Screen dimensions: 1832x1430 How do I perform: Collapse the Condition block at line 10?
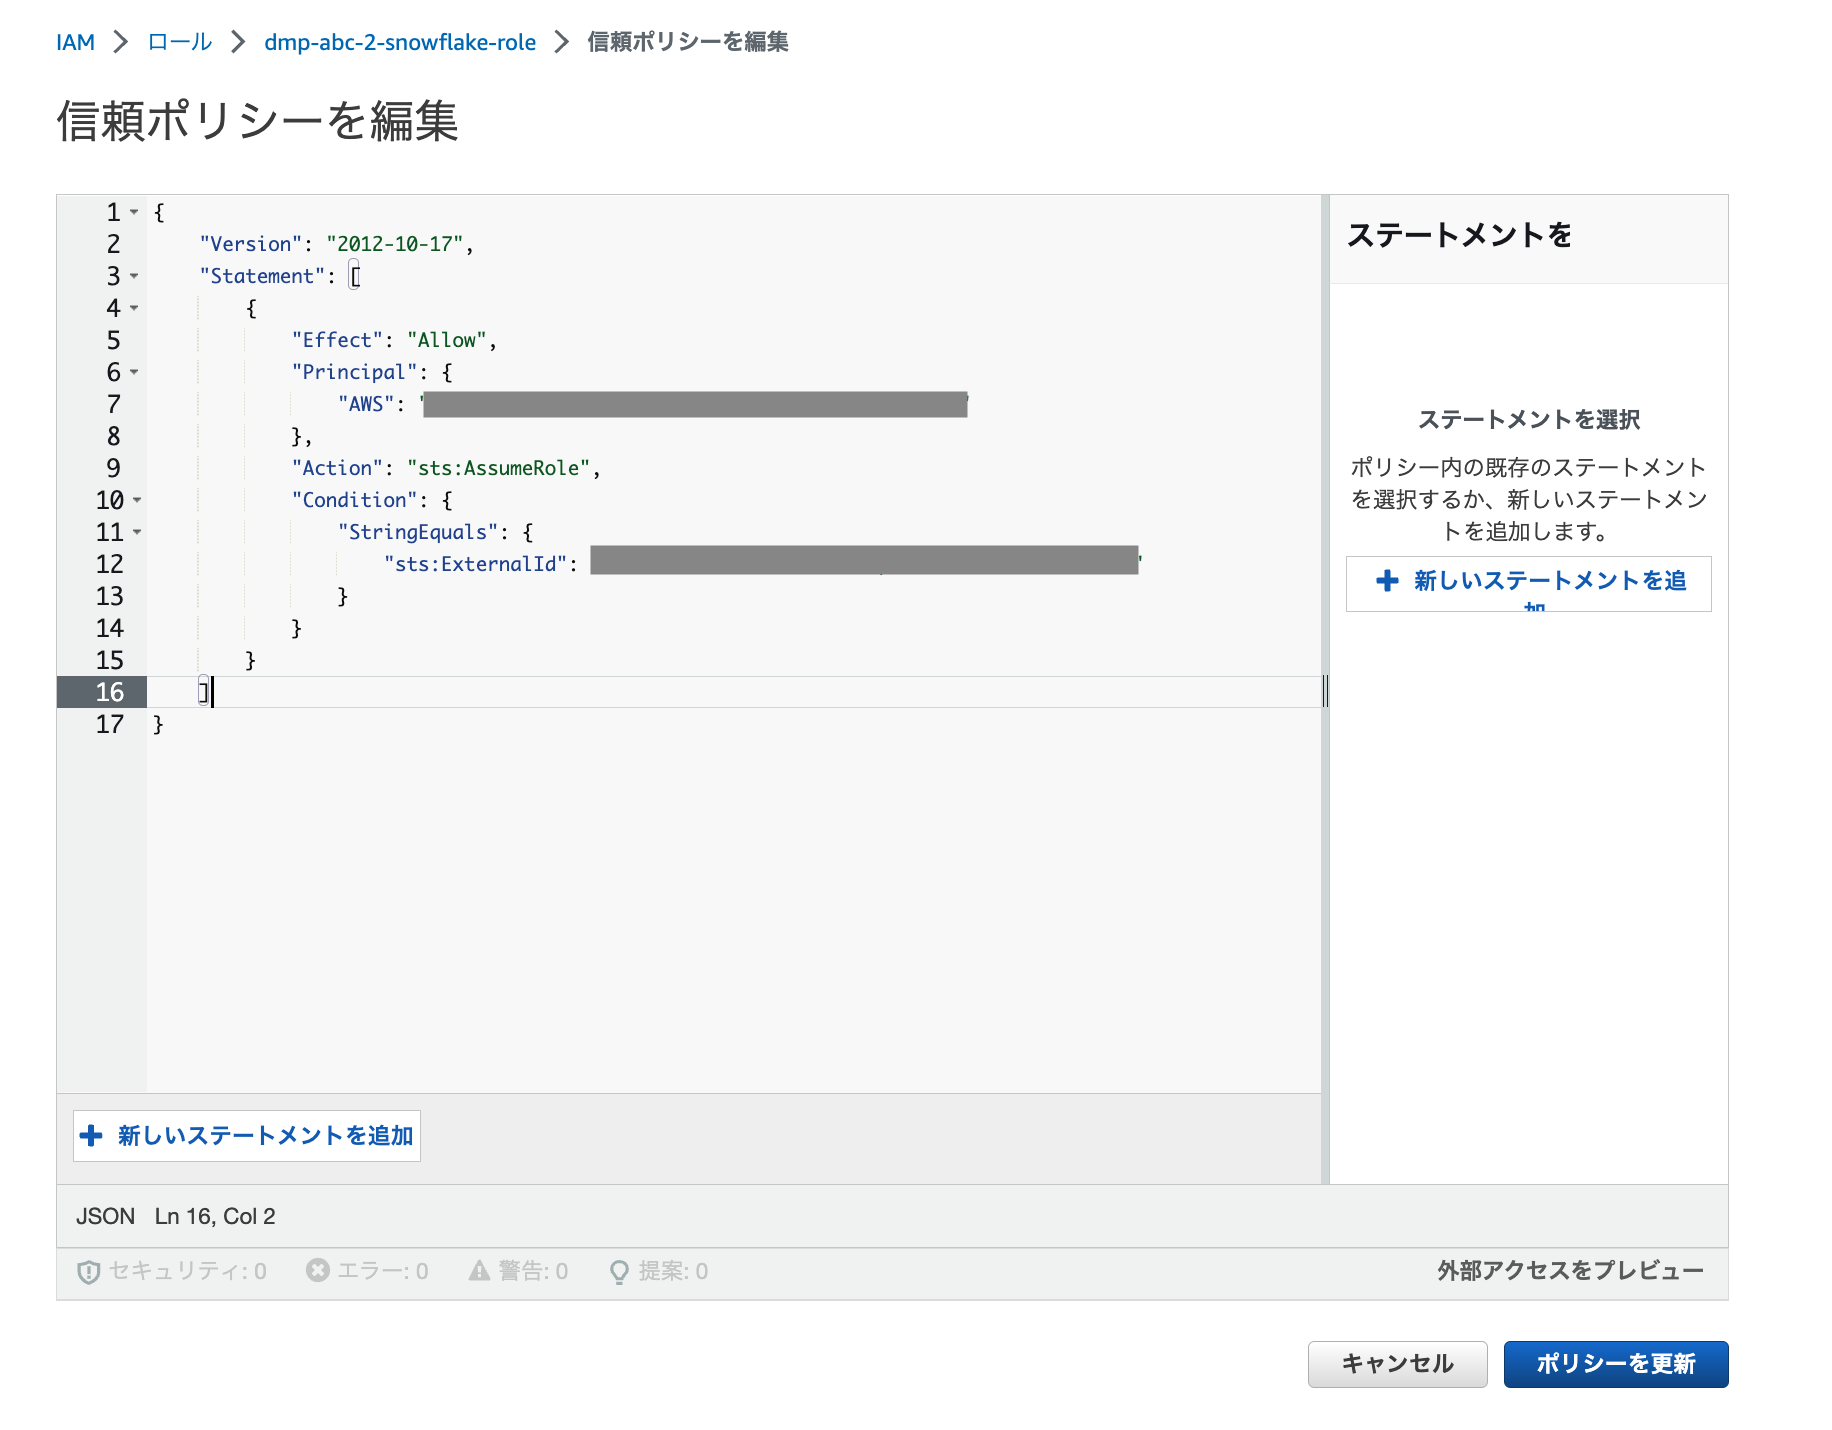[137, 500]
